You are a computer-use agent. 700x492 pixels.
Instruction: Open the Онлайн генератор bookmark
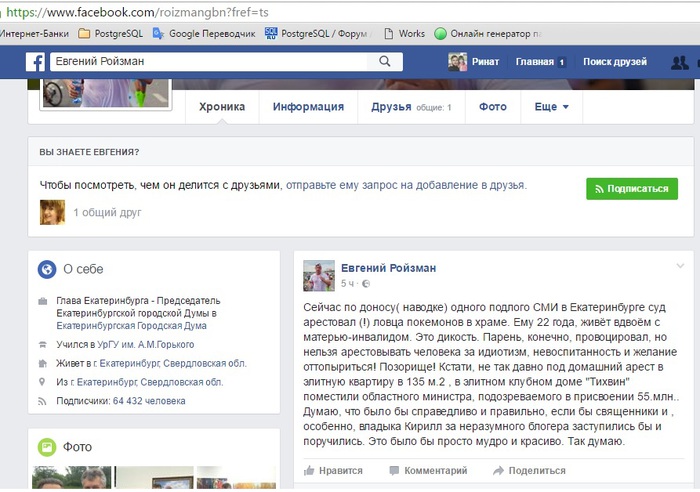pyautogui.click(x=488, y=33)
